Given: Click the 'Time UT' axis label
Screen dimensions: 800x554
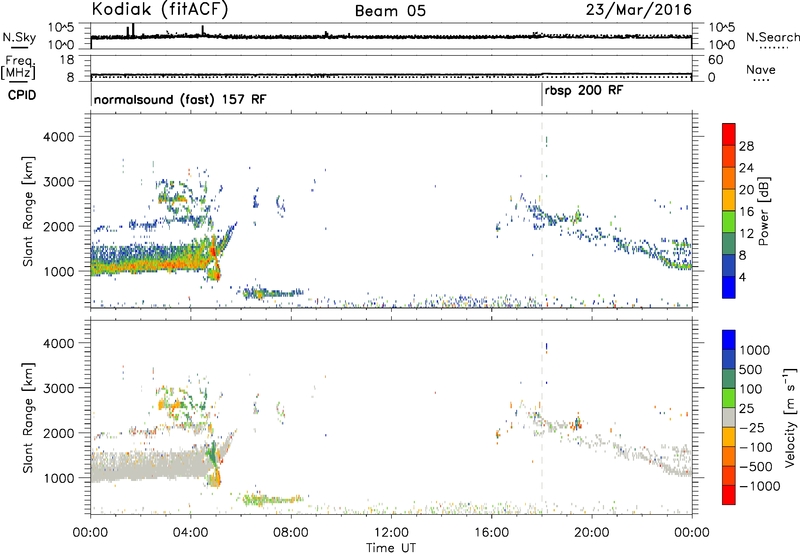Looking at the screenshot, I should coord(391,548).
